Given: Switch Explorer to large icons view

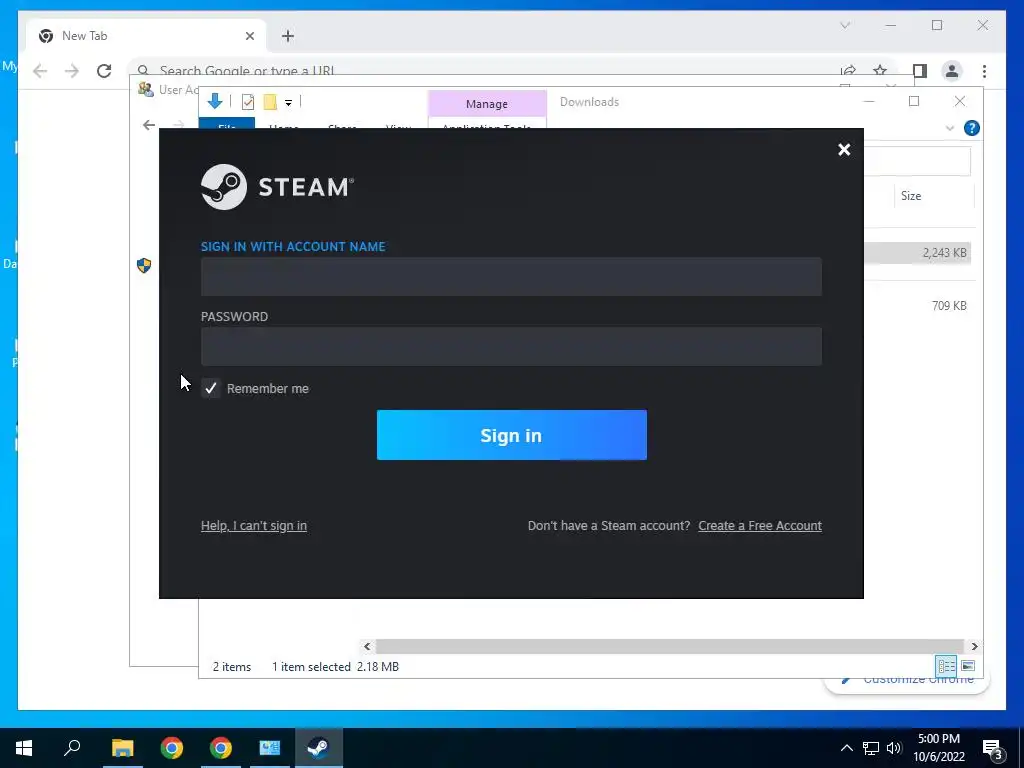Looking at the screenshot, I should pyautogui.click(x=968, y=665).
